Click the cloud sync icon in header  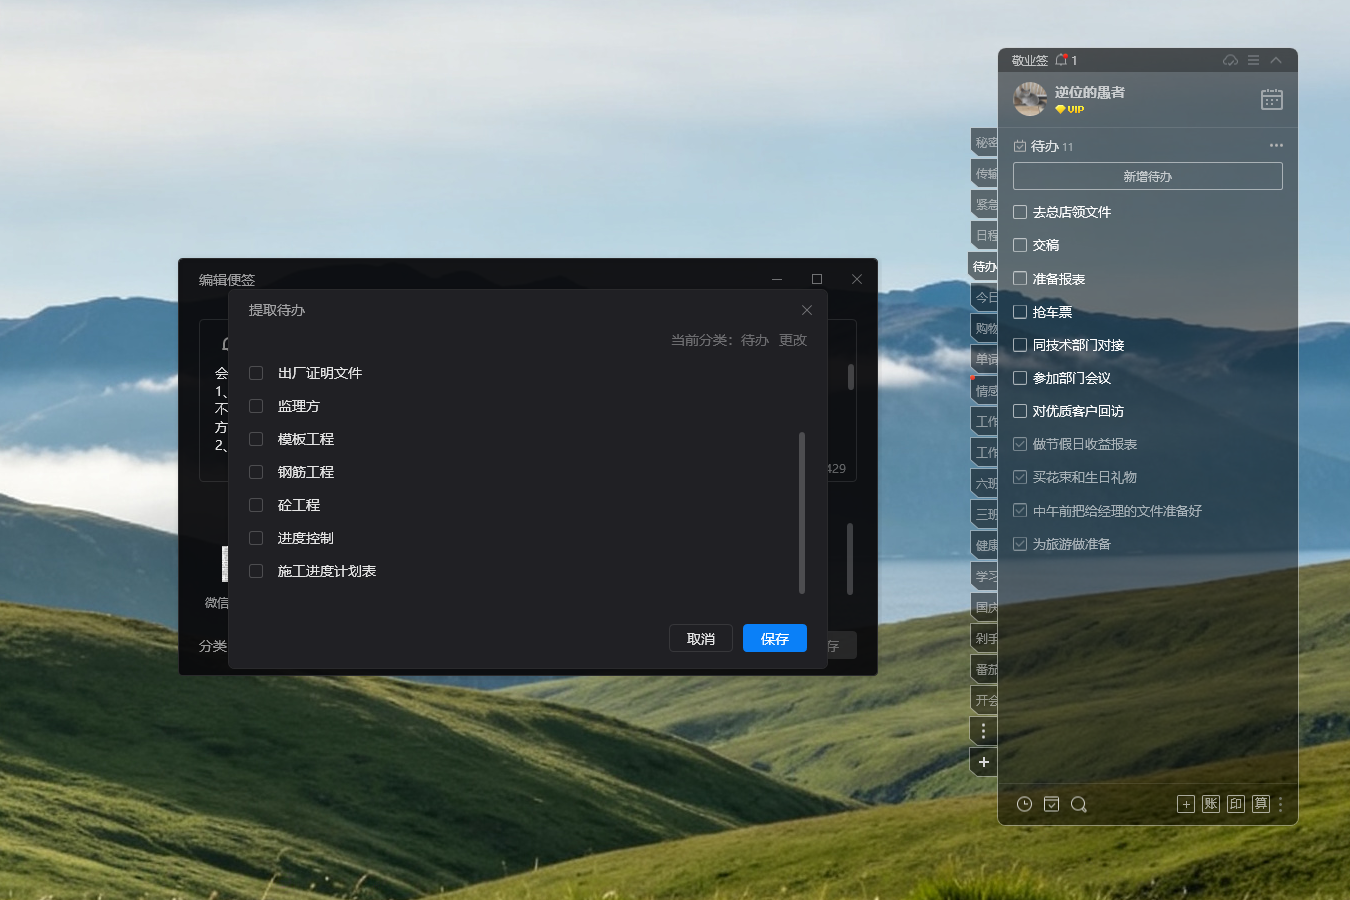coord(1230,60)
